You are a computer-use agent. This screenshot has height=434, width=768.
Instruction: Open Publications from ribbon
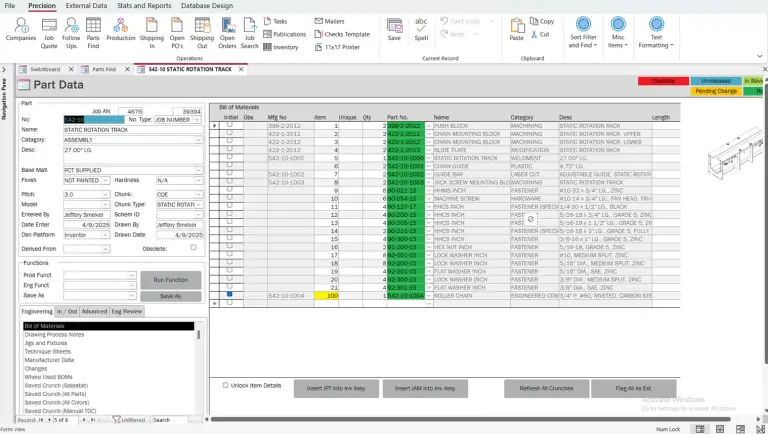click(285, 34)
